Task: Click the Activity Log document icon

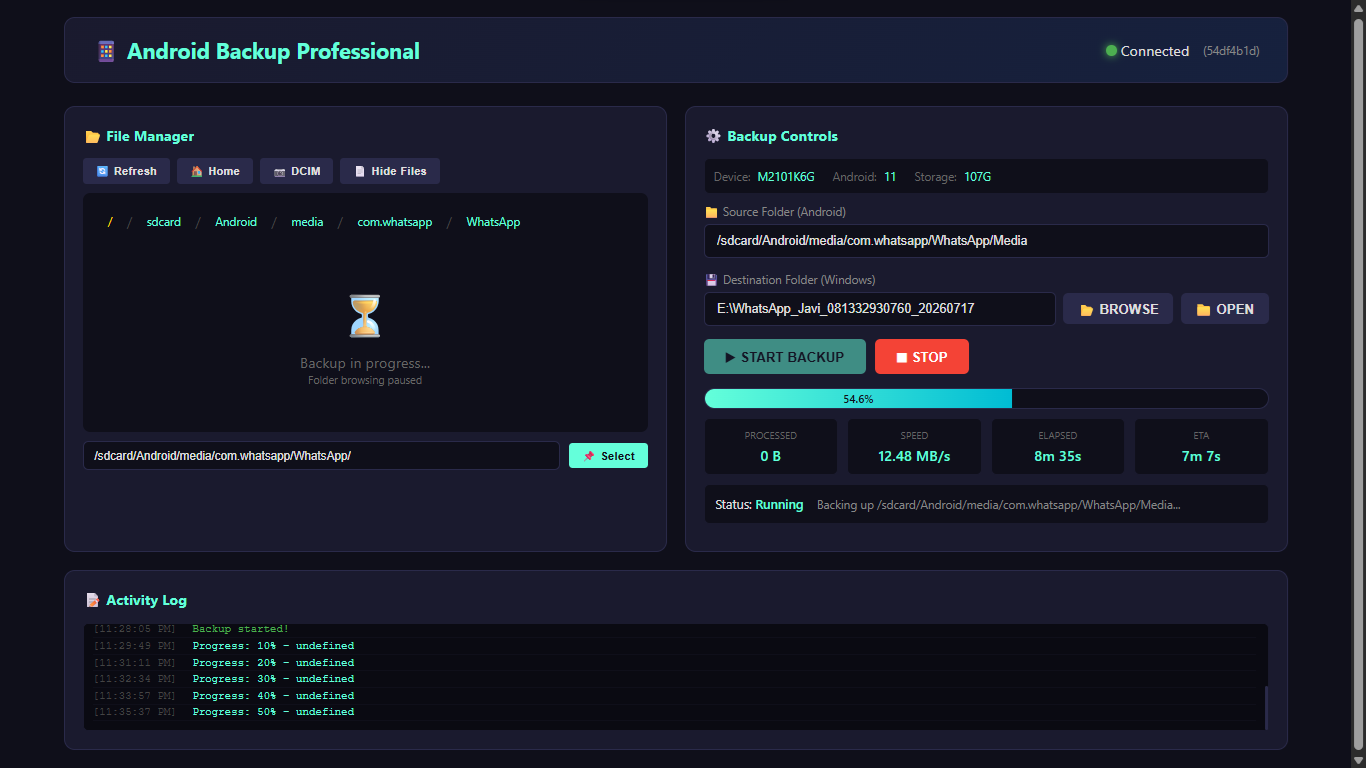Action: pyautogui.click(x=93, y=600)
